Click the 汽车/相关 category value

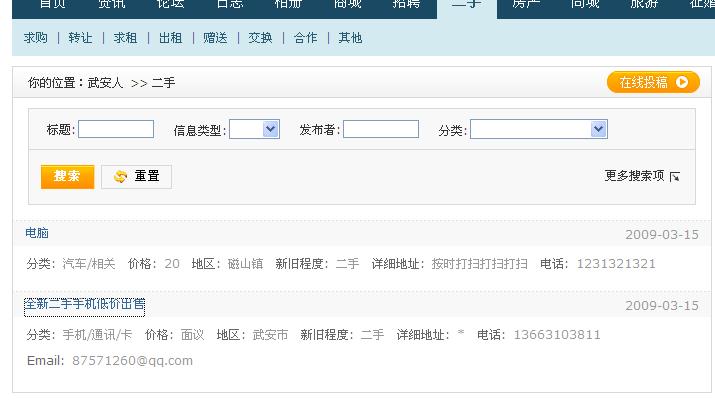click(89, 264)
